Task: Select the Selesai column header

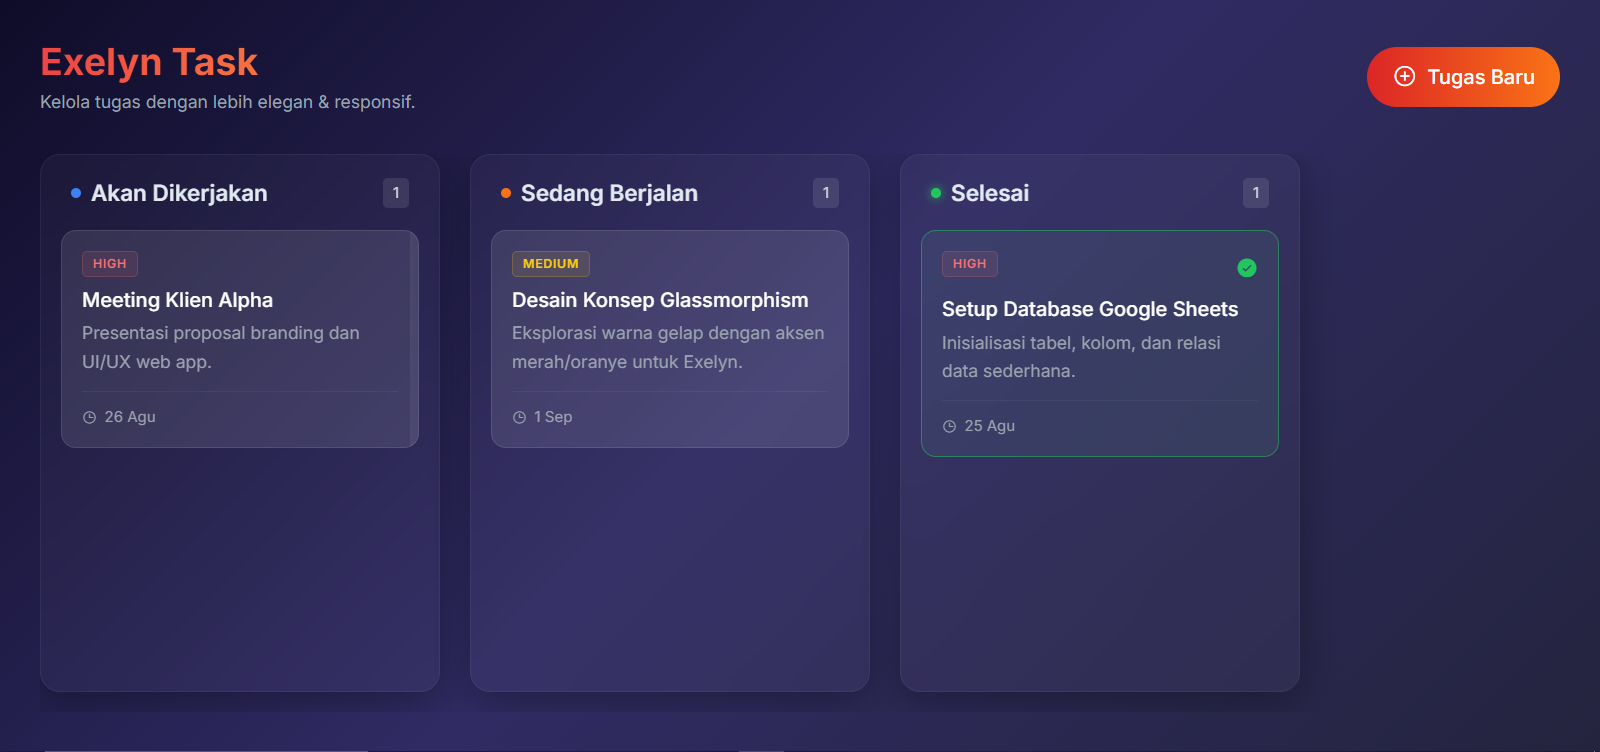Action: tap(990, 193)
